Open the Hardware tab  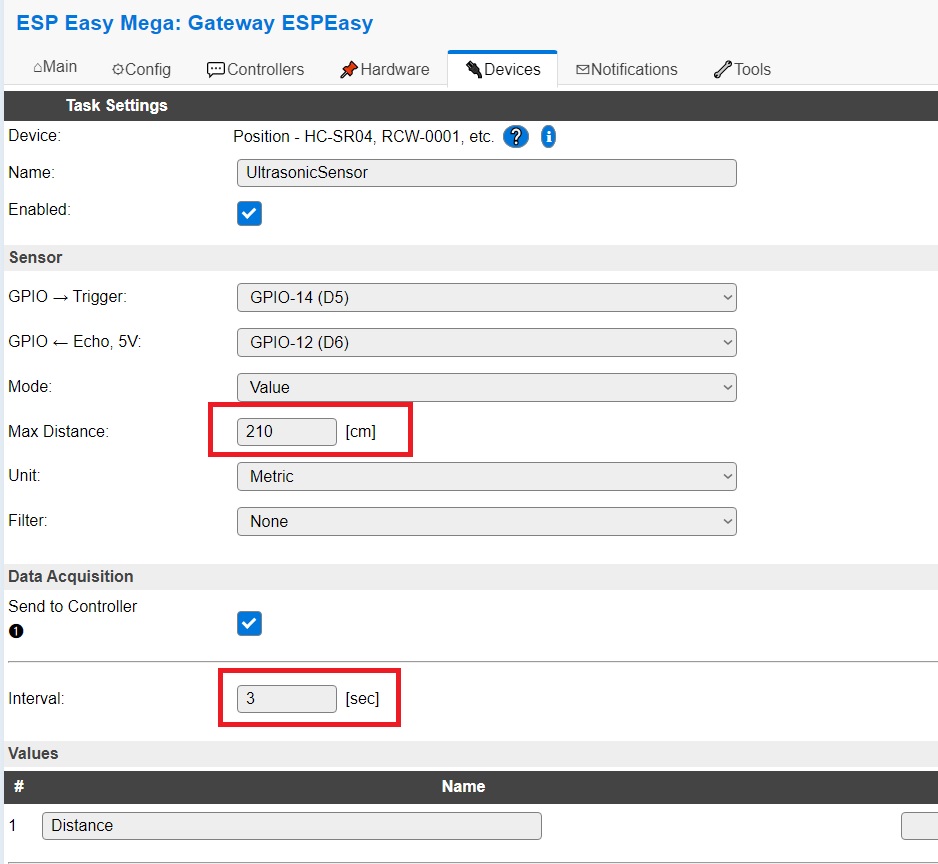pyautogui.click(x=385, y=69)
